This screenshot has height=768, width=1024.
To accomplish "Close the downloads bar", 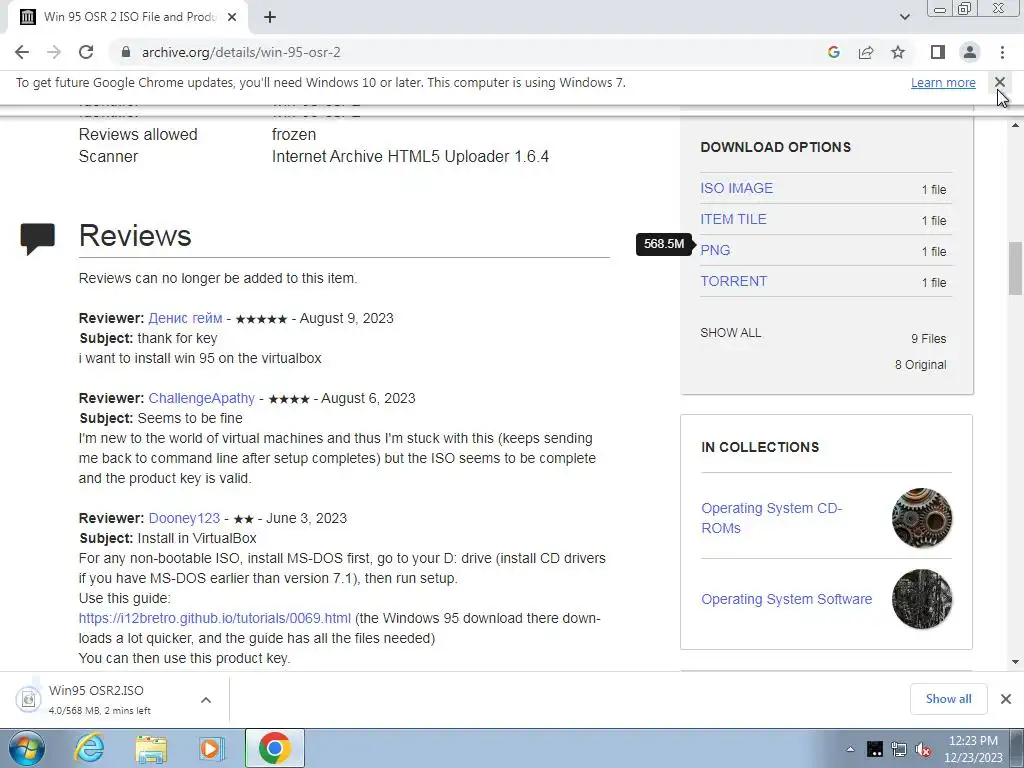I will tap(1006, 699).
